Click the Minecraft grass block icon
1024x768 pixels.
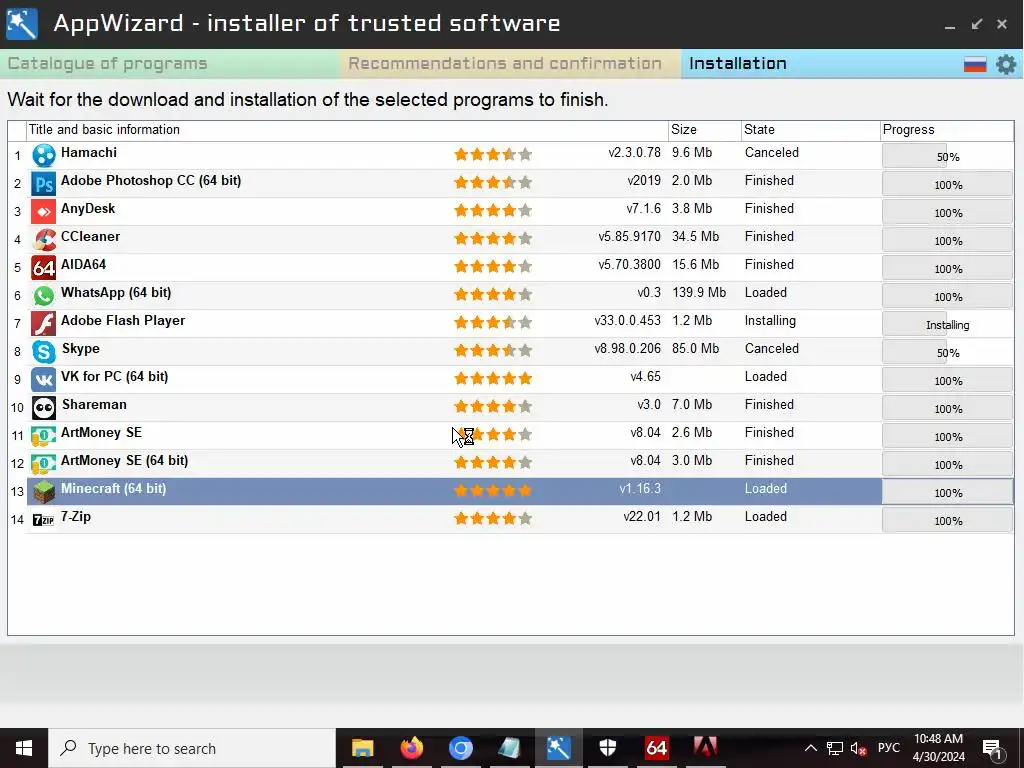click(x=44, y=492)
